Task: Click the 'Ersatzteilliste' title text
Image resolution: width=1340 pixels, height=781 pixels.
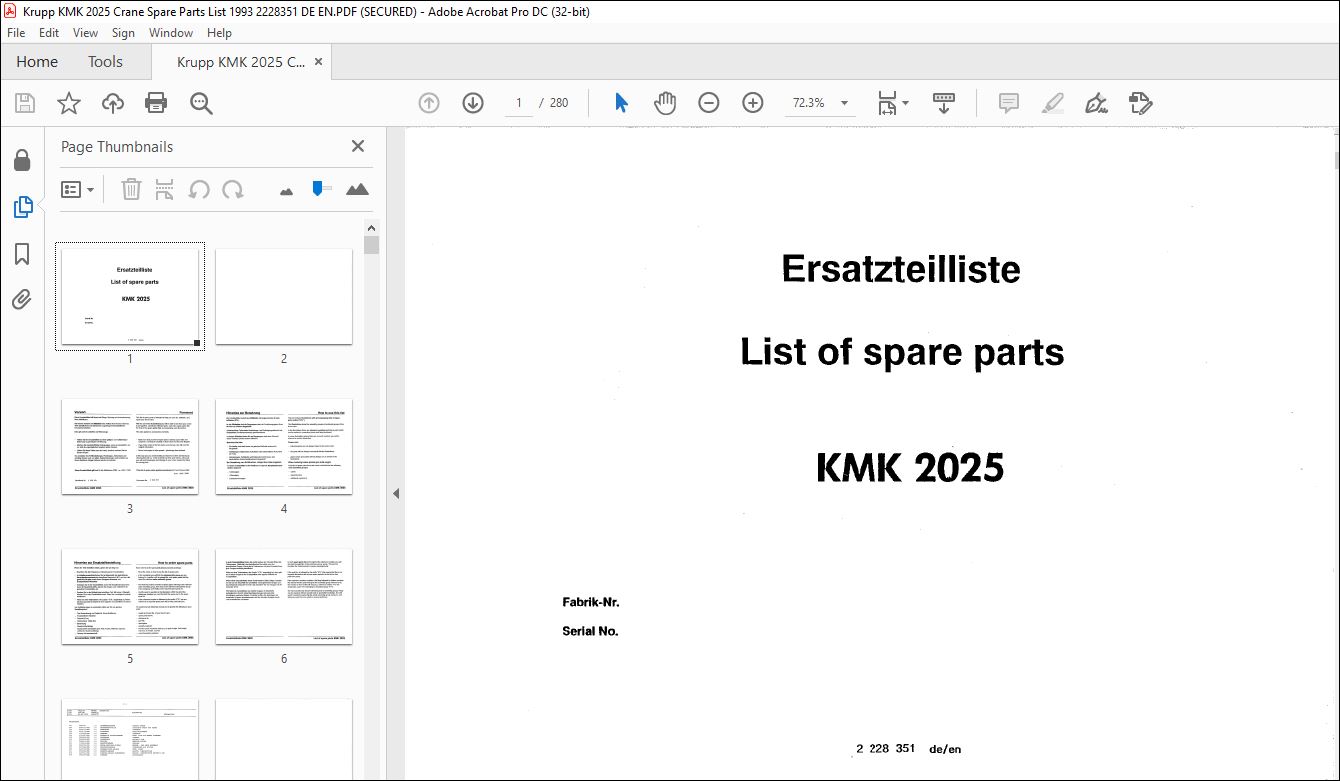Action: 901,268
